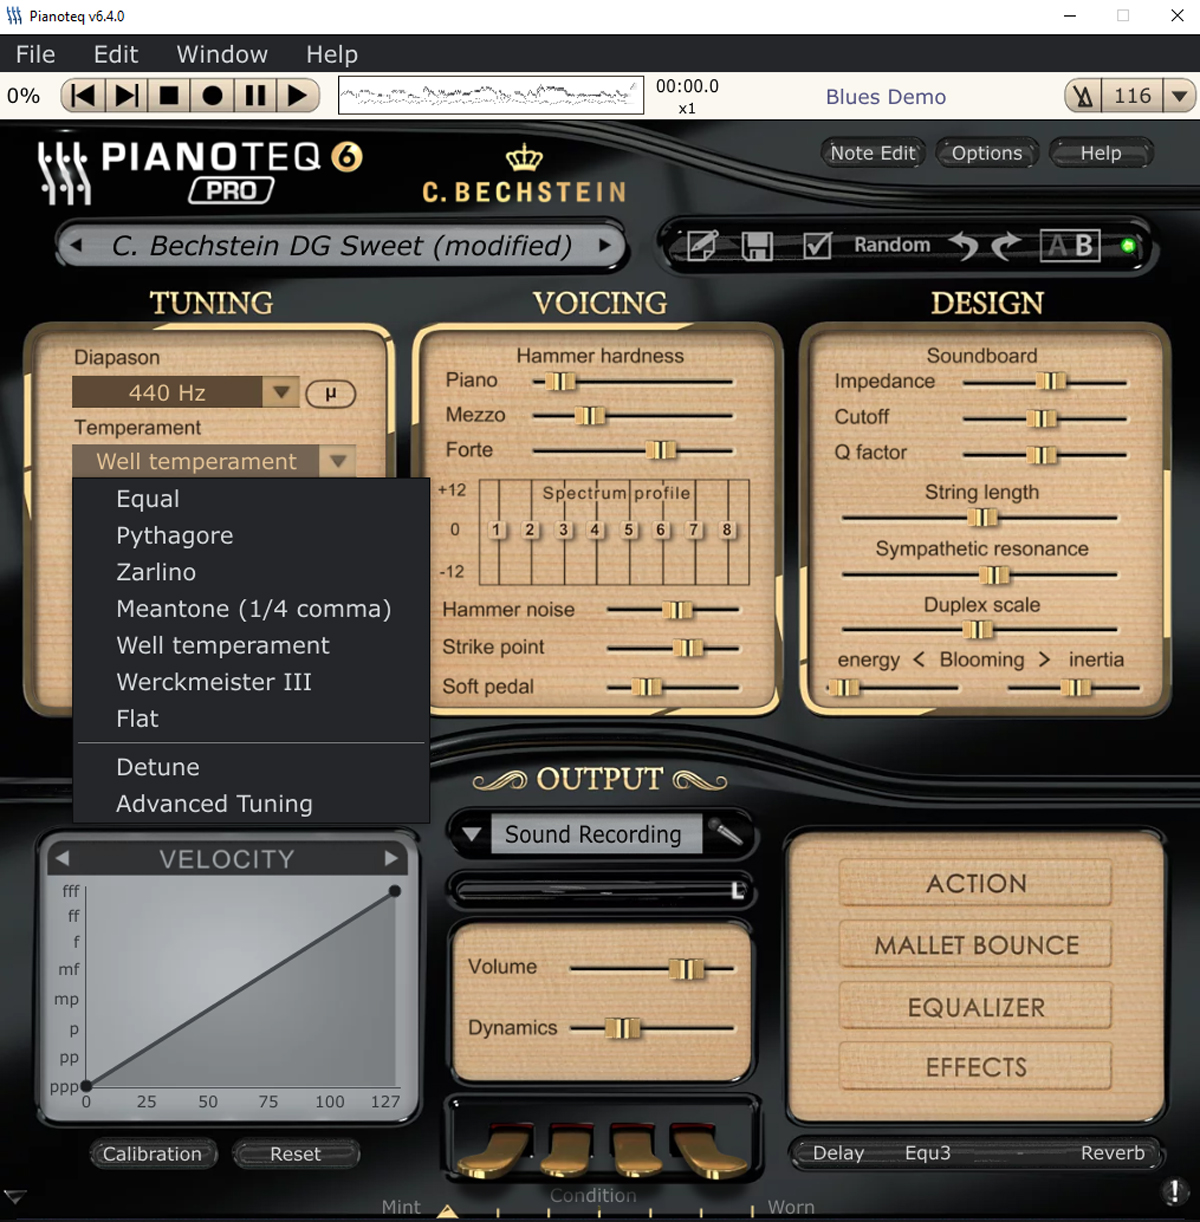
Task: Toggle the preset parameter freeze checkbox
Action: (x=817, y=245)
